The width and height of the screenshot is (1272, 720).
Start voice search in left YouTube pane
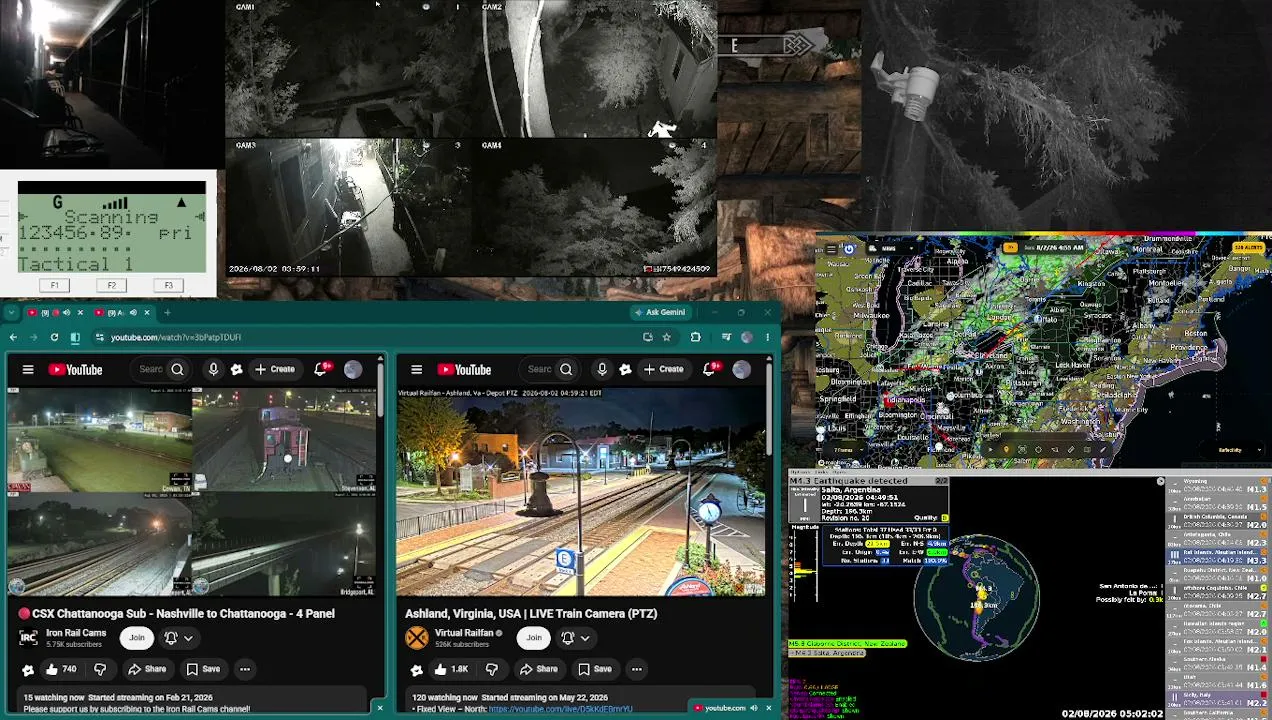click(213, 369)
